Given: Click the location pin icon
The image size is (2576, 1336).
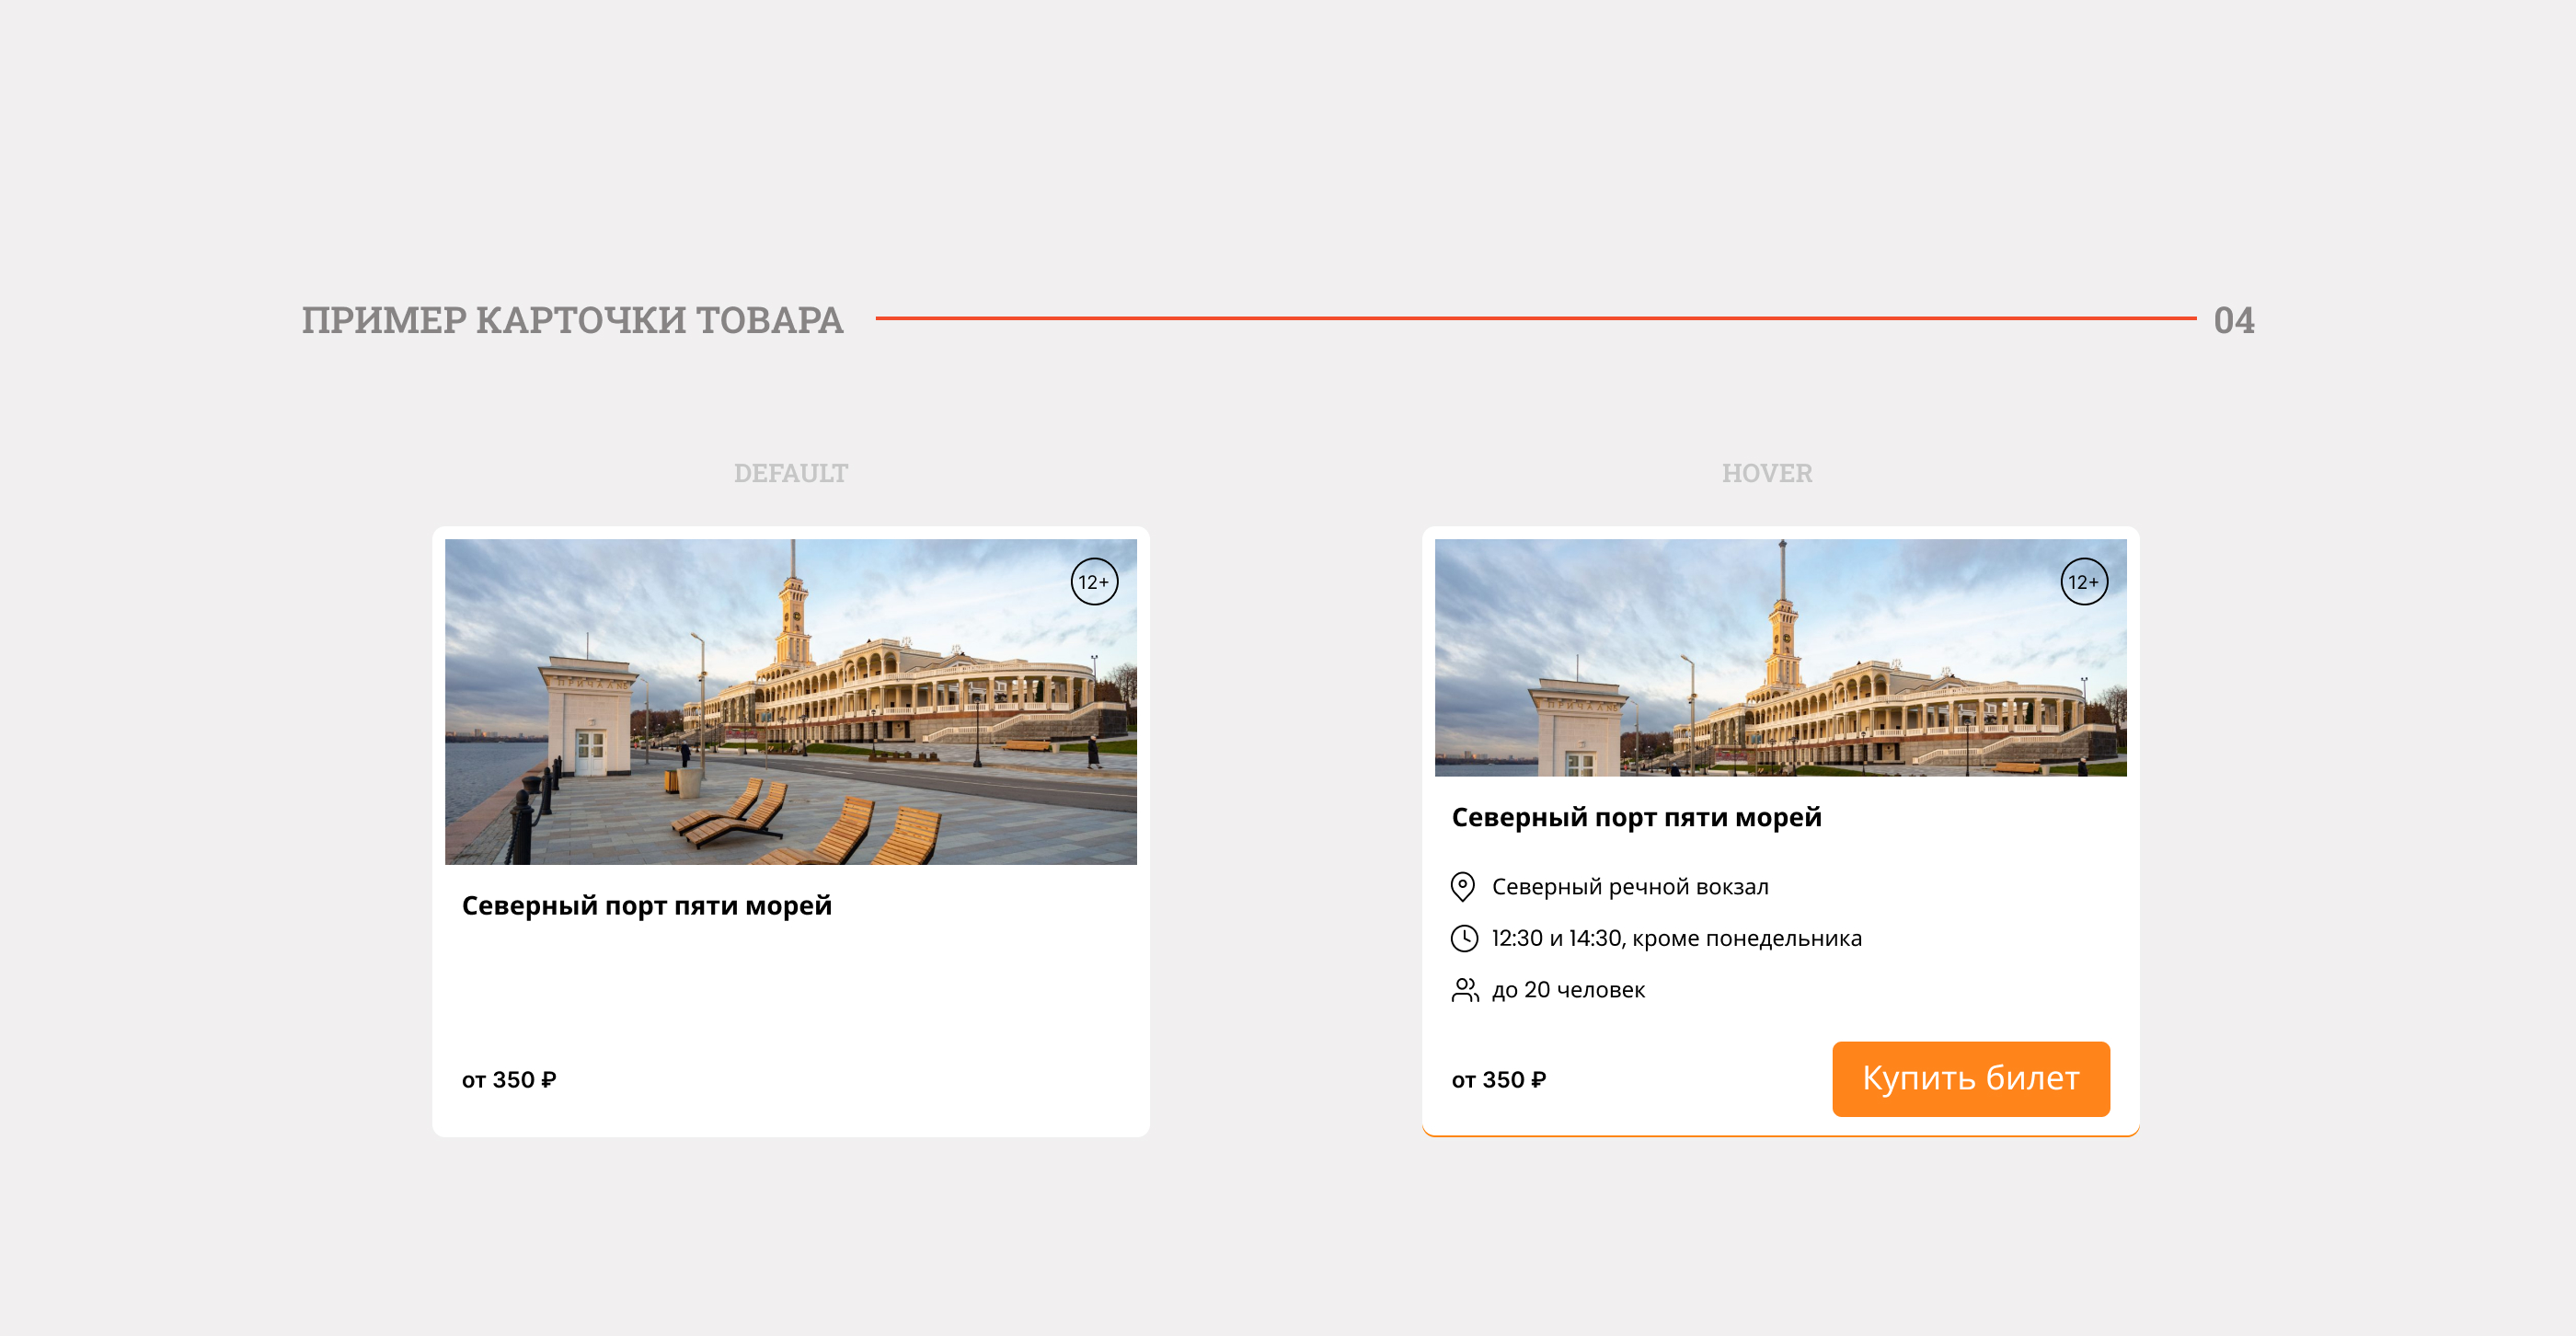Looking at the screenshot, I should click(1463, 886).
